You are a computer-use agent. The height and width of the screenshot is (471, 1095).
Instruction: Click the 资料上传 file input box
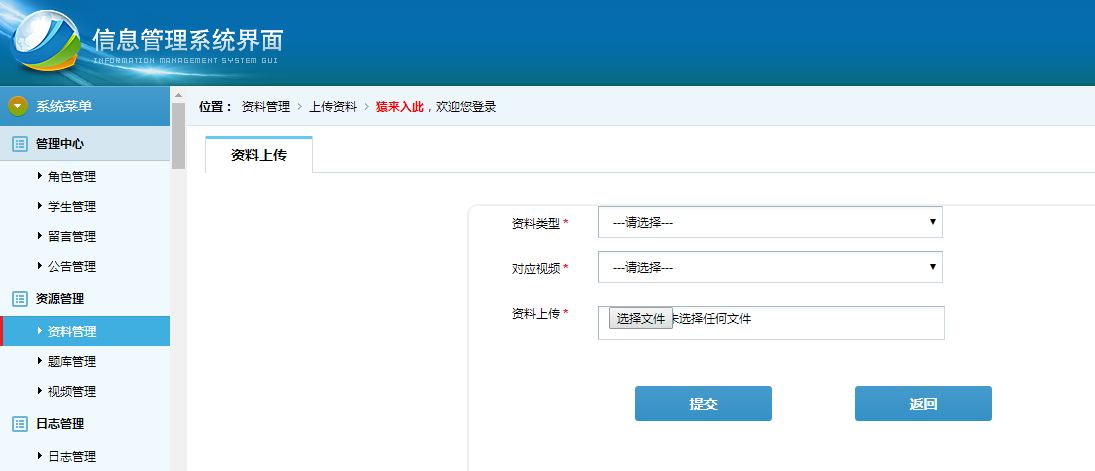(771, 323)
